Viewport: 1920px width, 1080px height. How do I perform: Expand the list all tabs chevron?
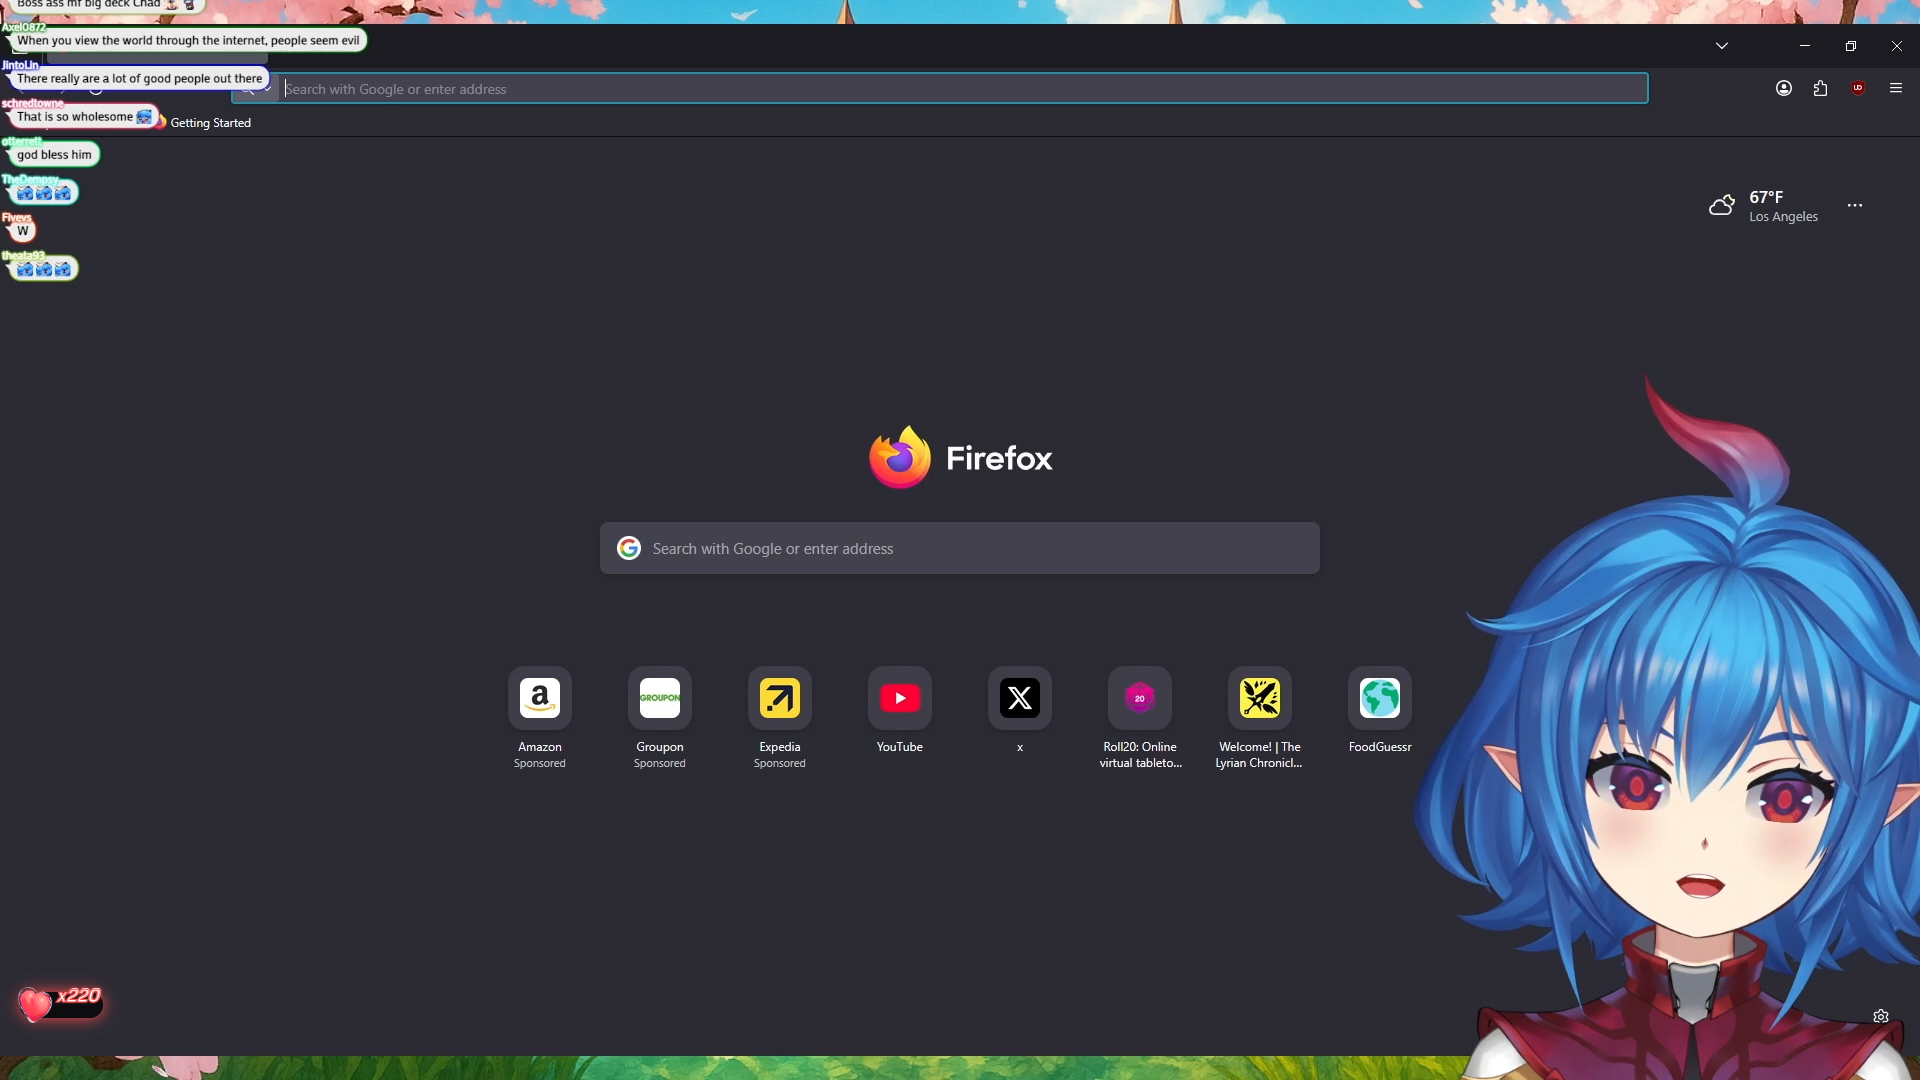pyautogui.click(x=1722, y=46)
